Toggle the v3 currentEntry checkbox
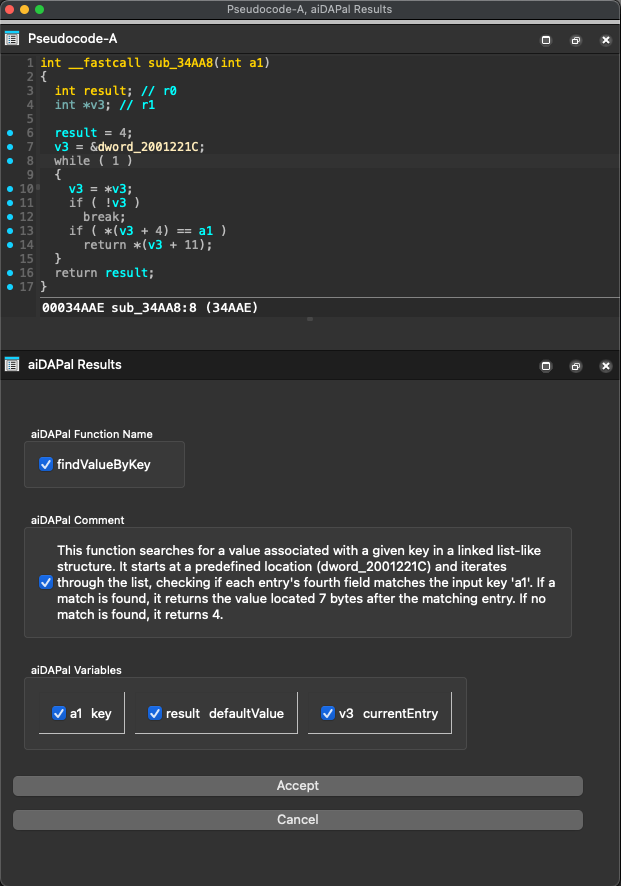The image size is (621, 886). click(x=328, y=713)
